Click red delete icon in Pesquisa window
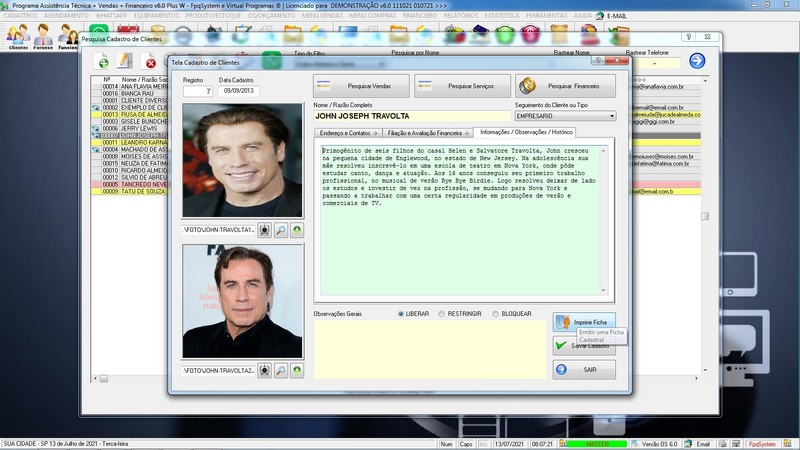The image size is (800, 450). click(150, 62)
